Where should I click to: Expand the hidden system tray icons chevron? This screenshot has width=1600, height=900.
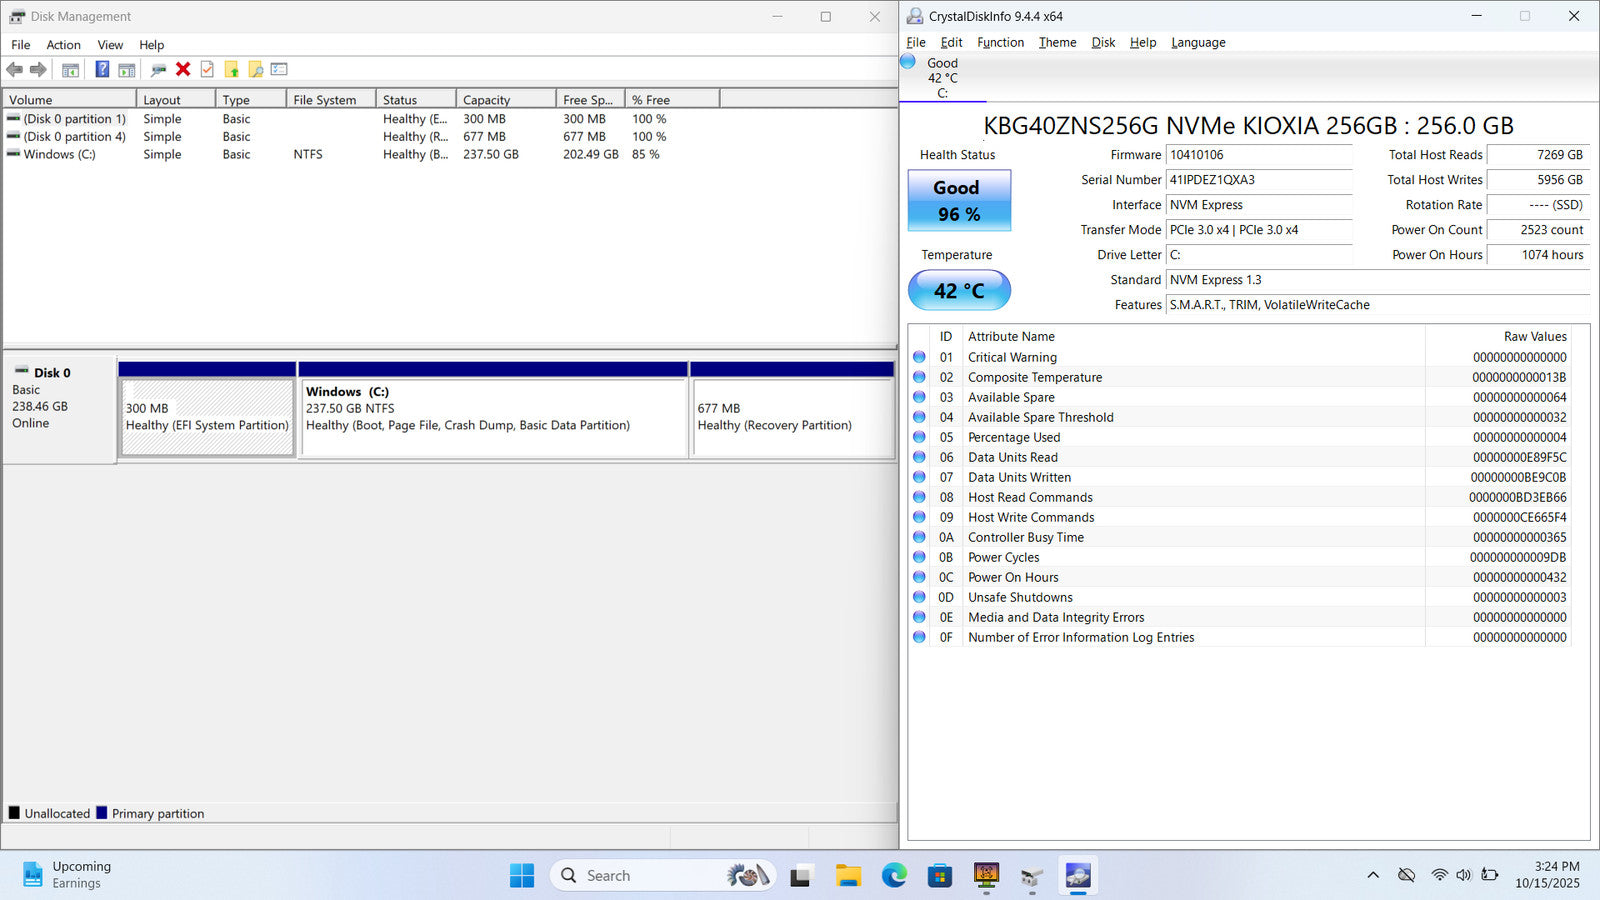(1373, 875)
